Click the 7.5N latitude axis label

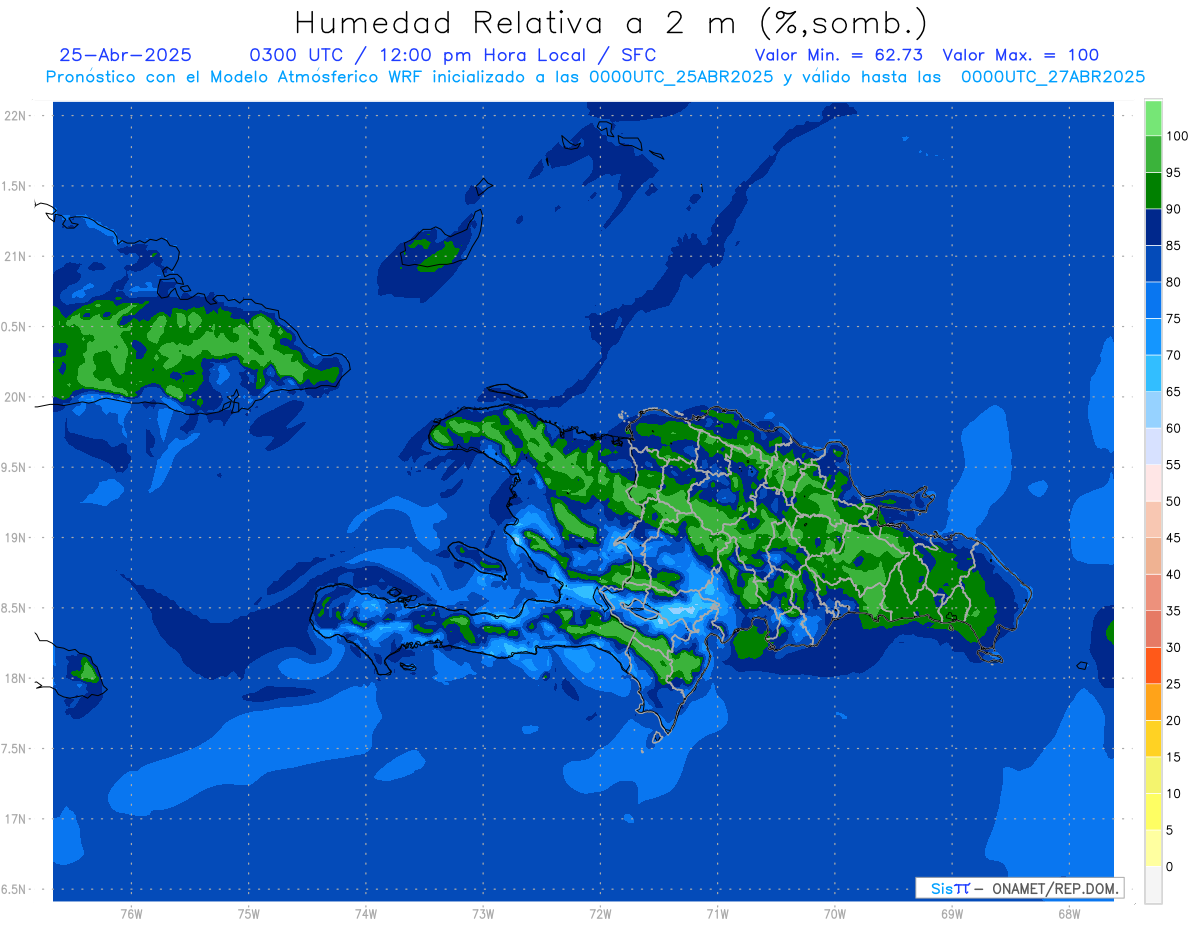(x=14, y=748)
